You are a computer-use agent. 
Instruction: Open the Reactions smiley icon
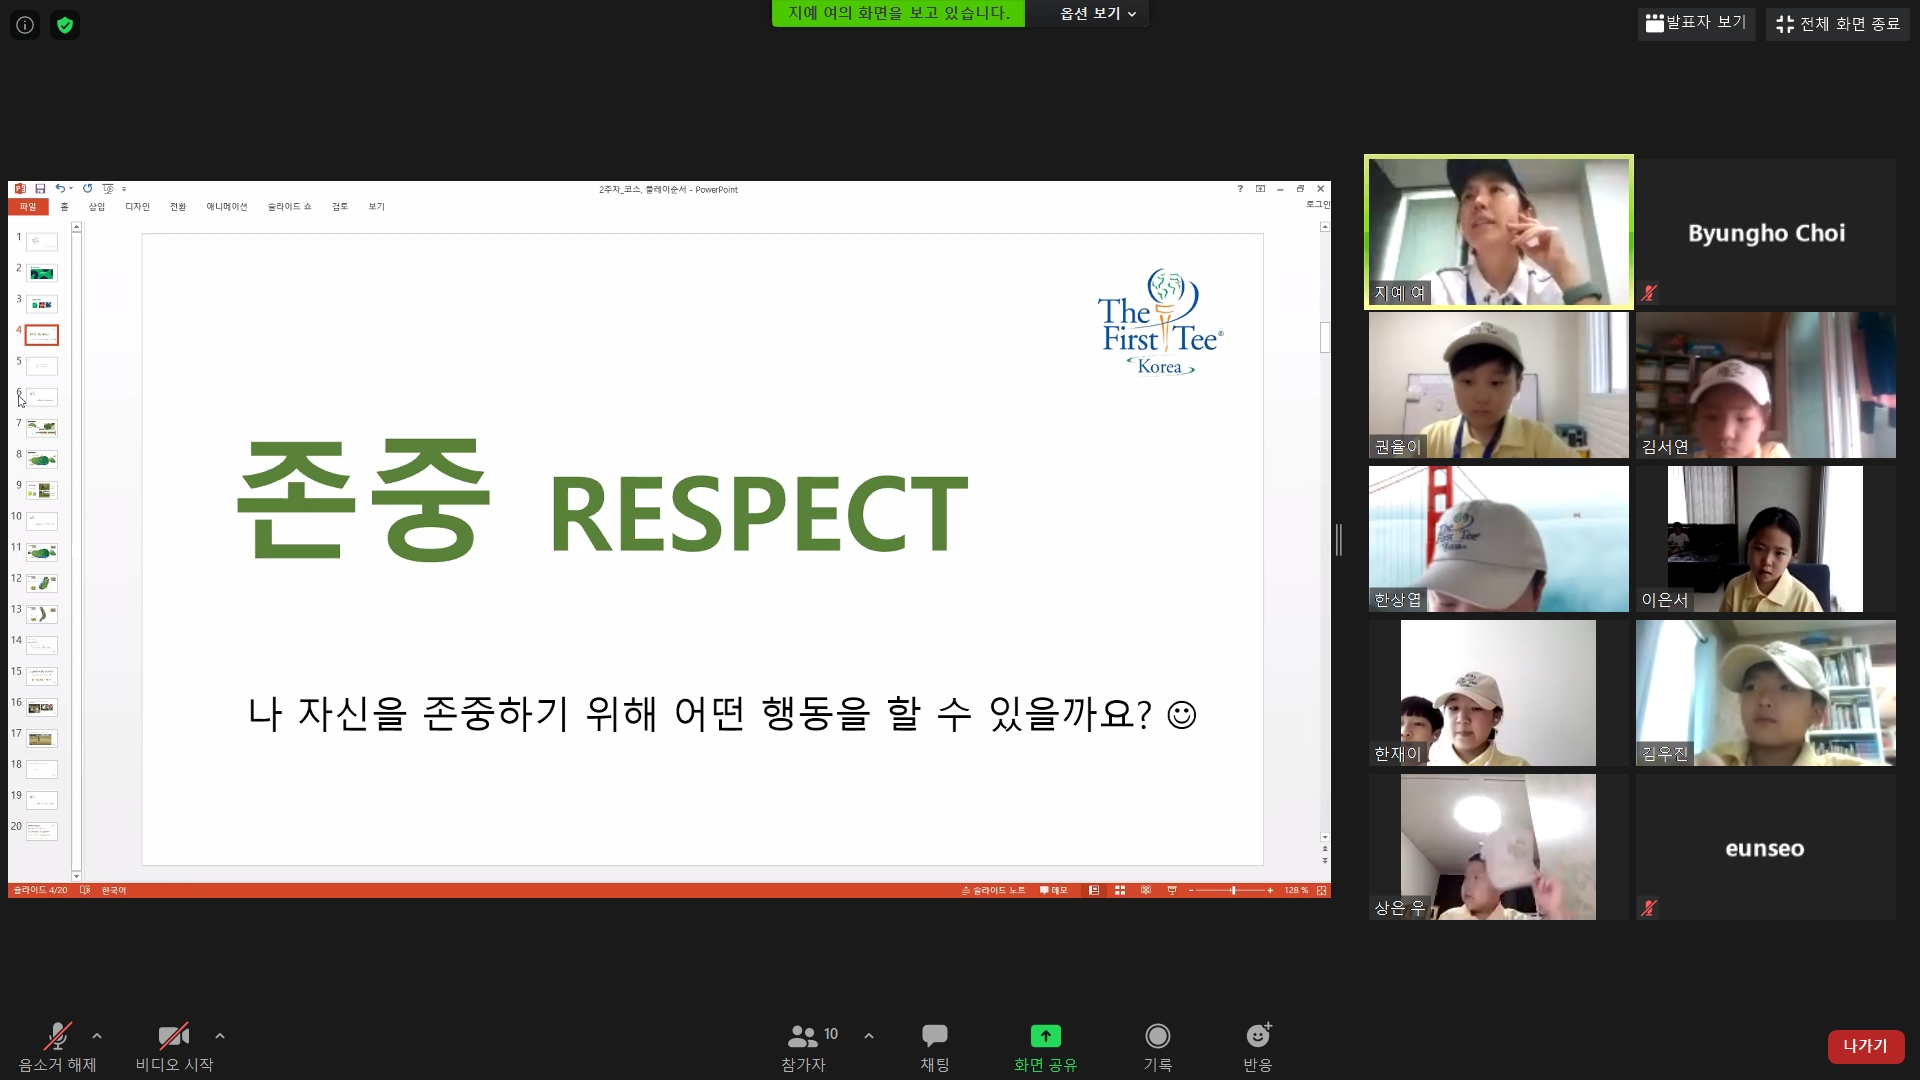[1257, 1036]
